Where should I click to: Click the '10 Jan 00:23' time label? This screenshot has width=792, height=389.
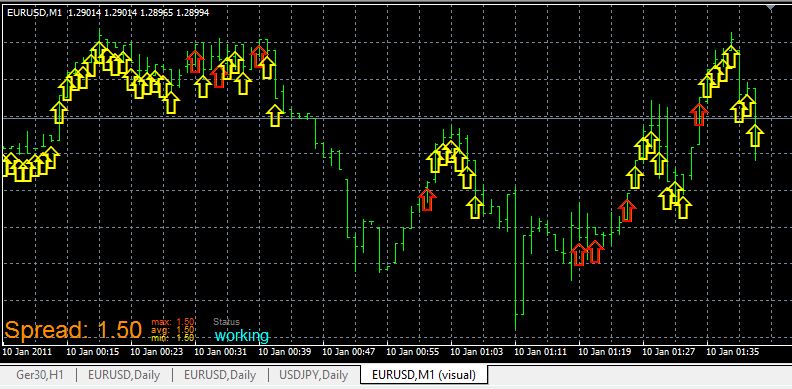coord(157,351)
